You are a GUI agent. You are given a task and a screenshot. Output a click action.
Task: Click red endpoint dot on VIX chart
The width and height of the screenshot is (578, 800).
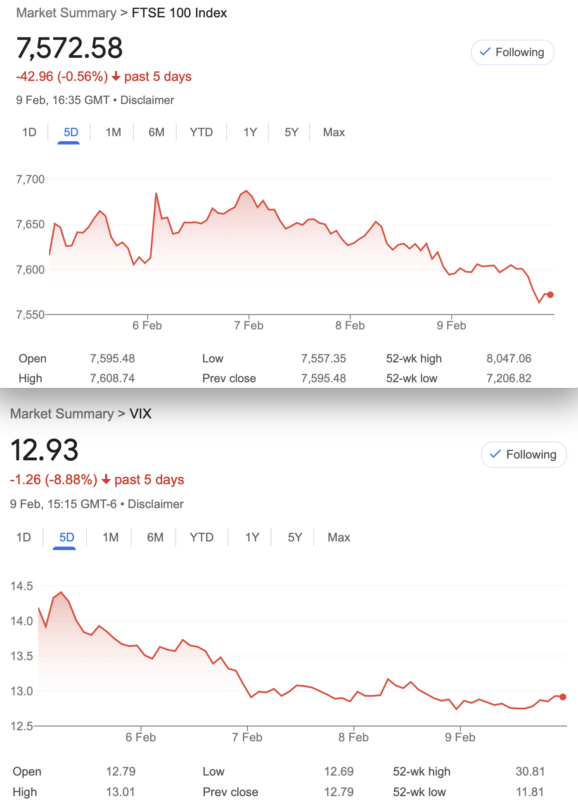coord(563,697)
